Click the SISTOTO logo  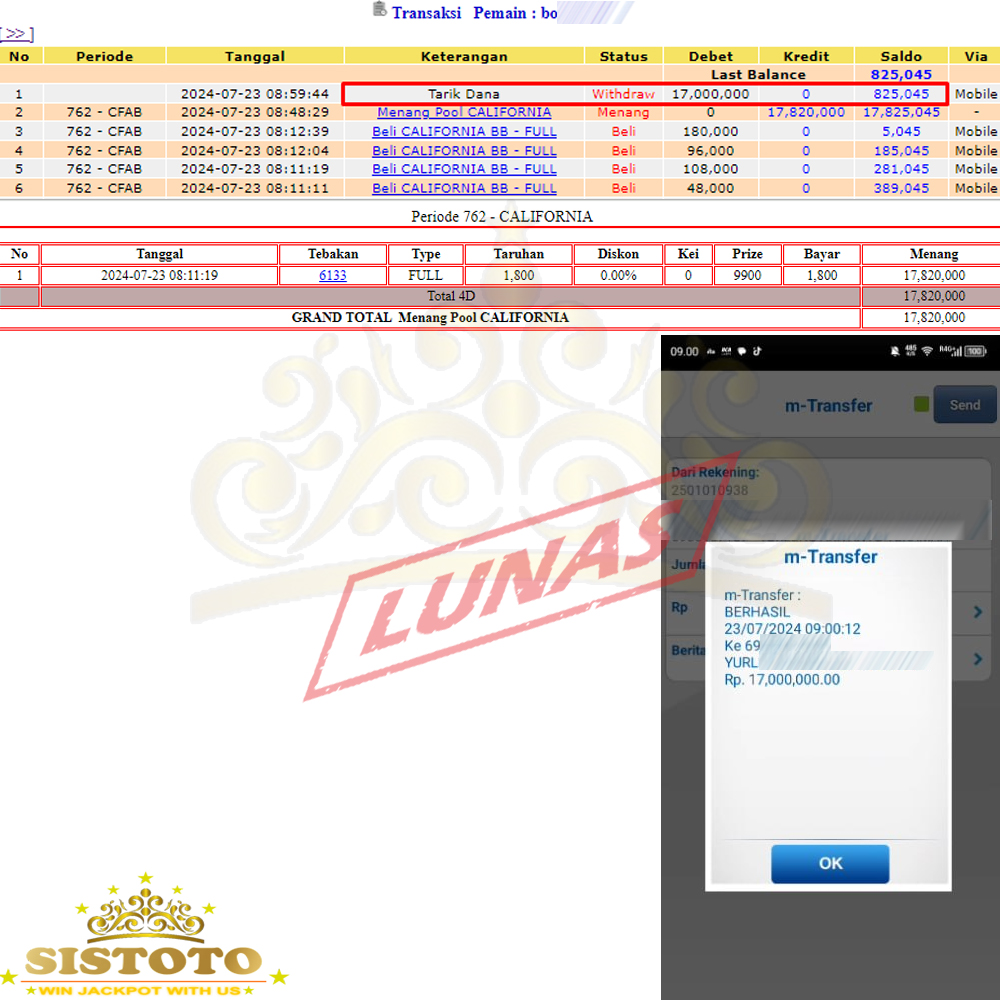coord(145,938)
